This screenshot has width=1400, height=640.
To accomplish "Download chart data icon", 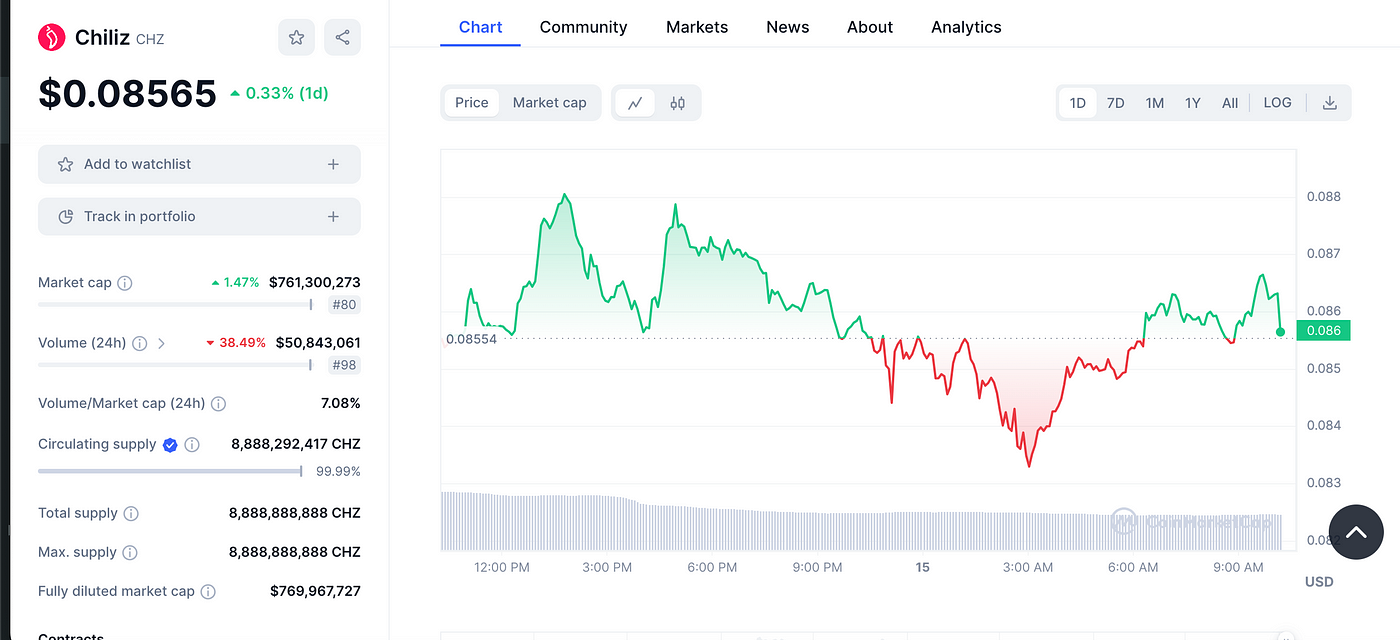I will pos(1329,103).
